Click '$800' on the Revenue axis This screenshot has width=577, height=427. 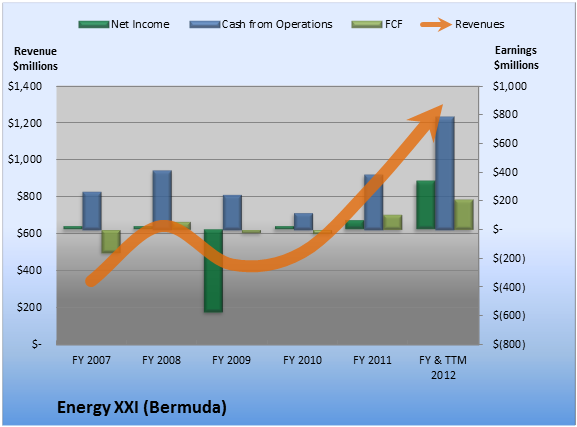(x=29, y=196)
